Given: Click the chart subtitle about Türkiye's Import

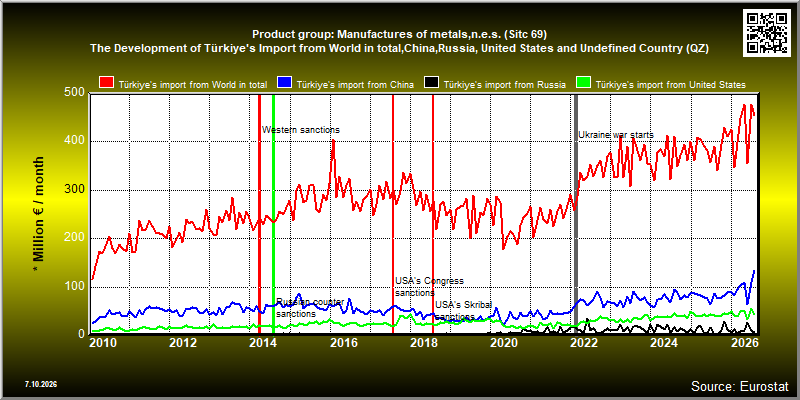Looking at the screenshot, I should (x=399, y=48).
